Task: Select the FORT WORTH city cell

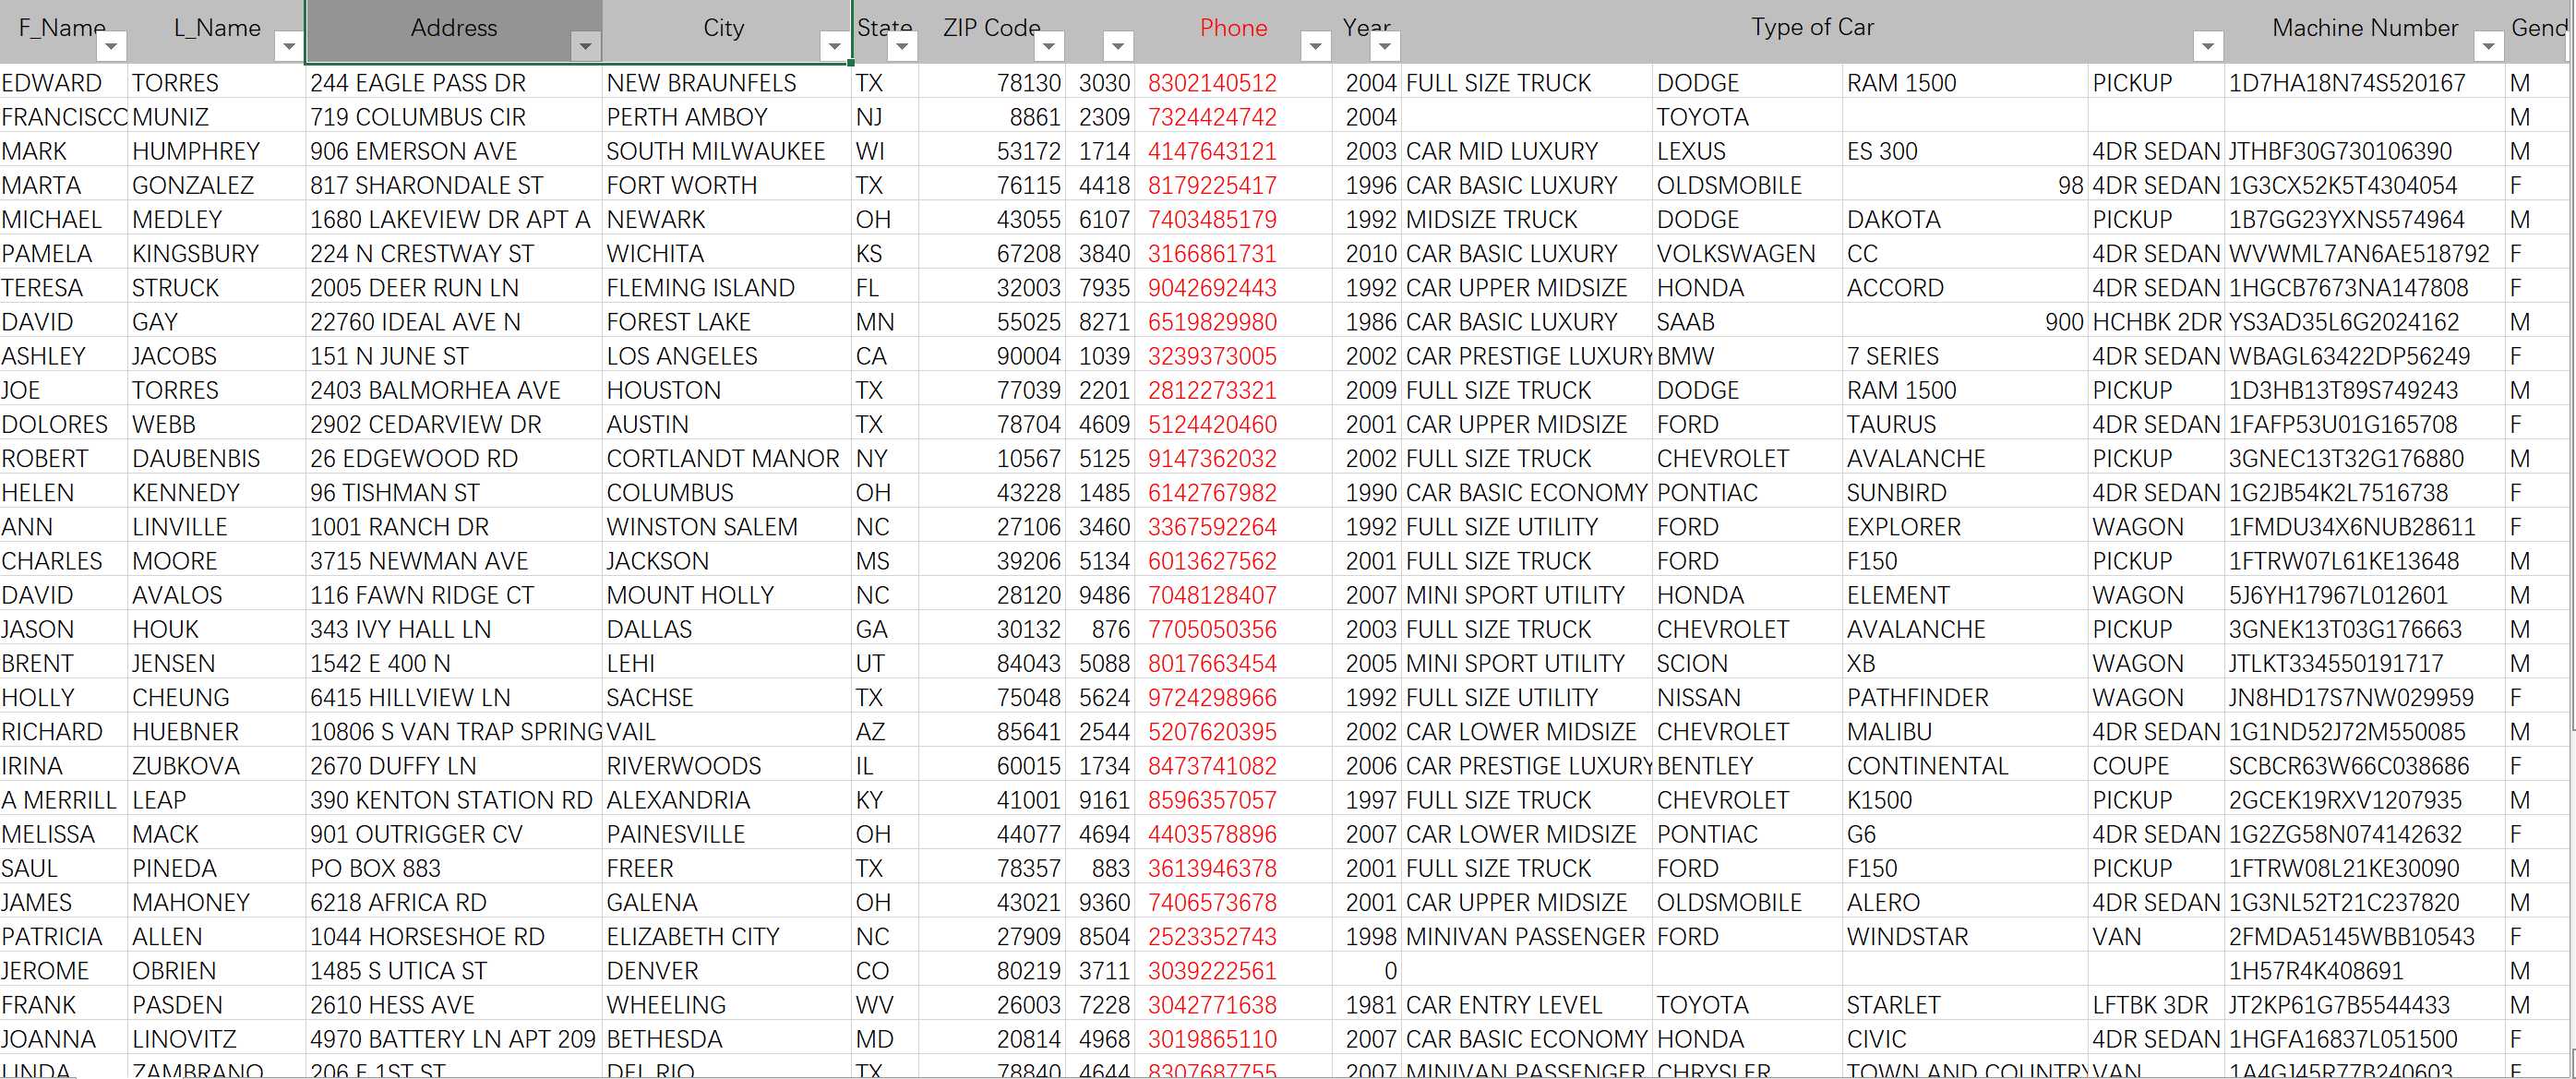Action: click(727, 185)
